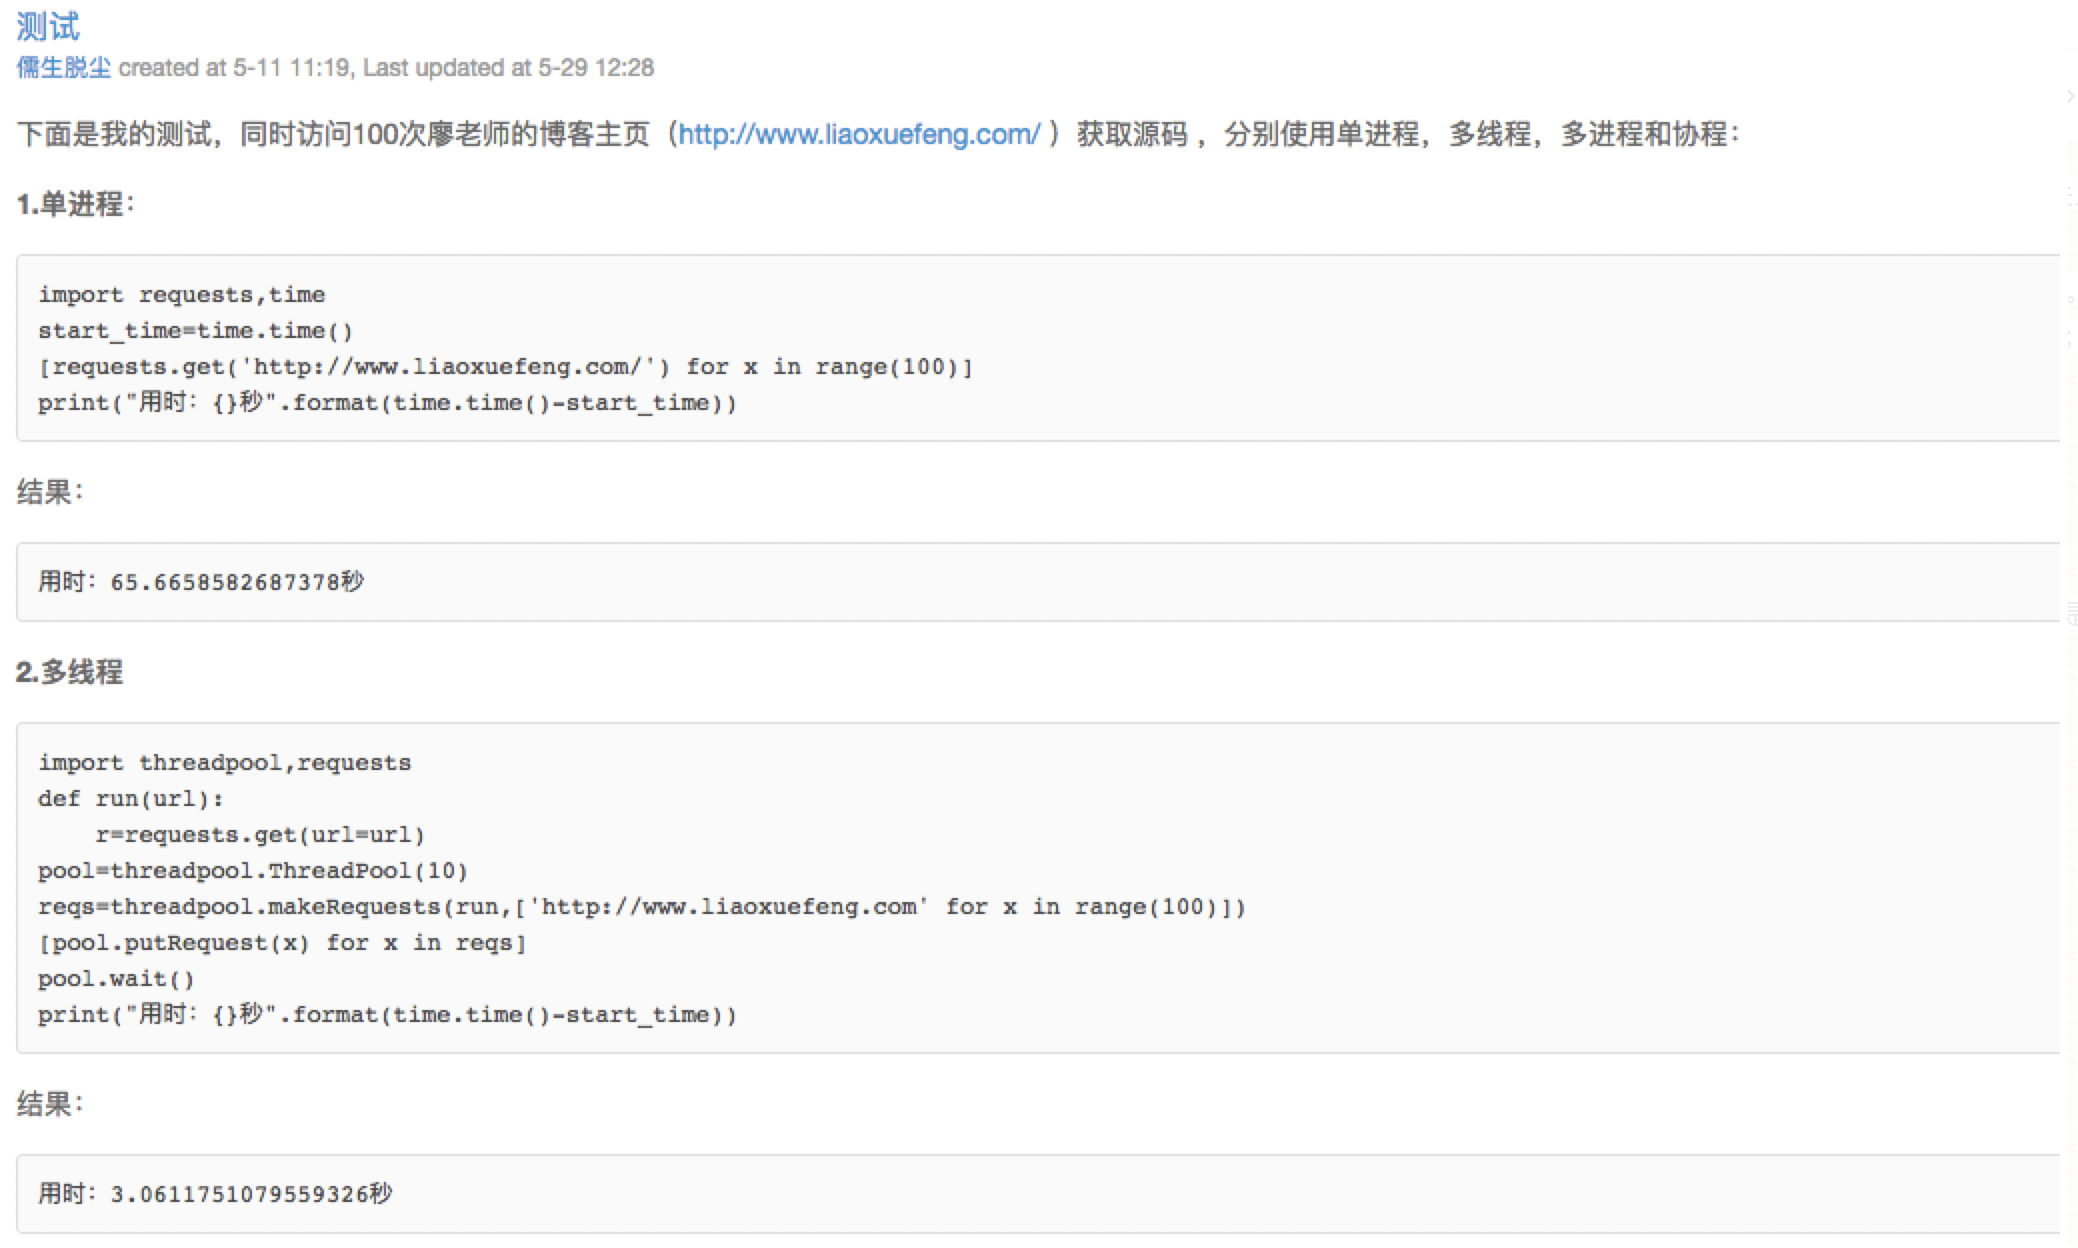The image size is (2078, 1248).
Task: Click the print line in second code block
Action: coord(387,1015)
